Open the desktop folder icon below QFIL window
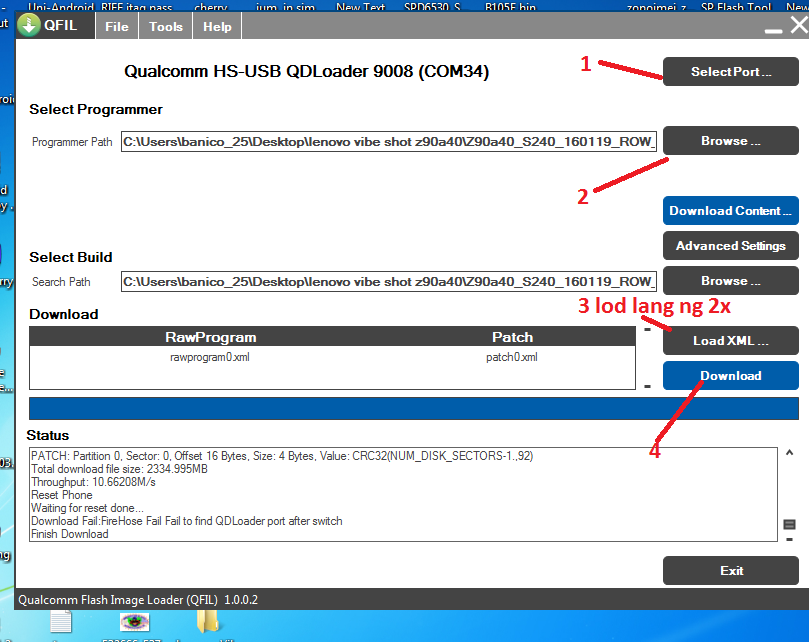This screenshot has width=809, height=642. click(x=209, y=623)
